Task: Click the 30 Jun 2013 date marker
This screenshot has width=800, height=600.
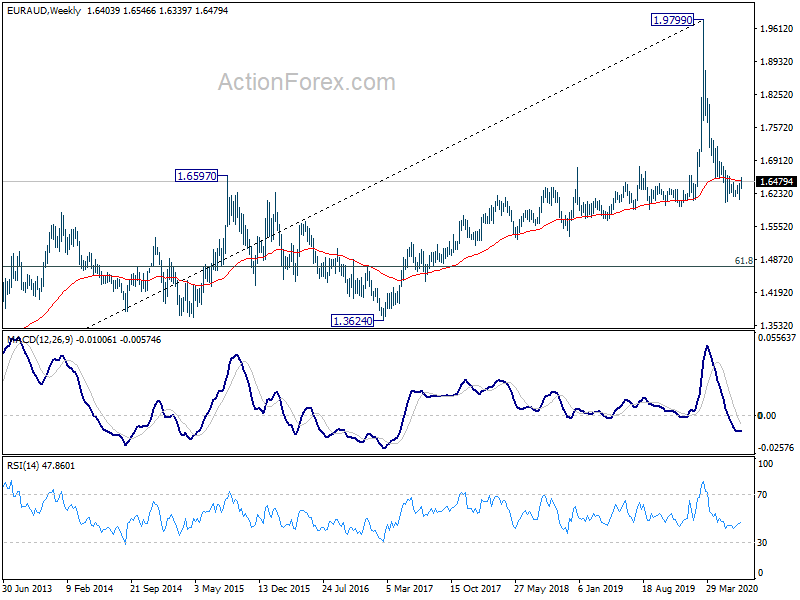Action: pyautogui.click(x=28, y=588)
